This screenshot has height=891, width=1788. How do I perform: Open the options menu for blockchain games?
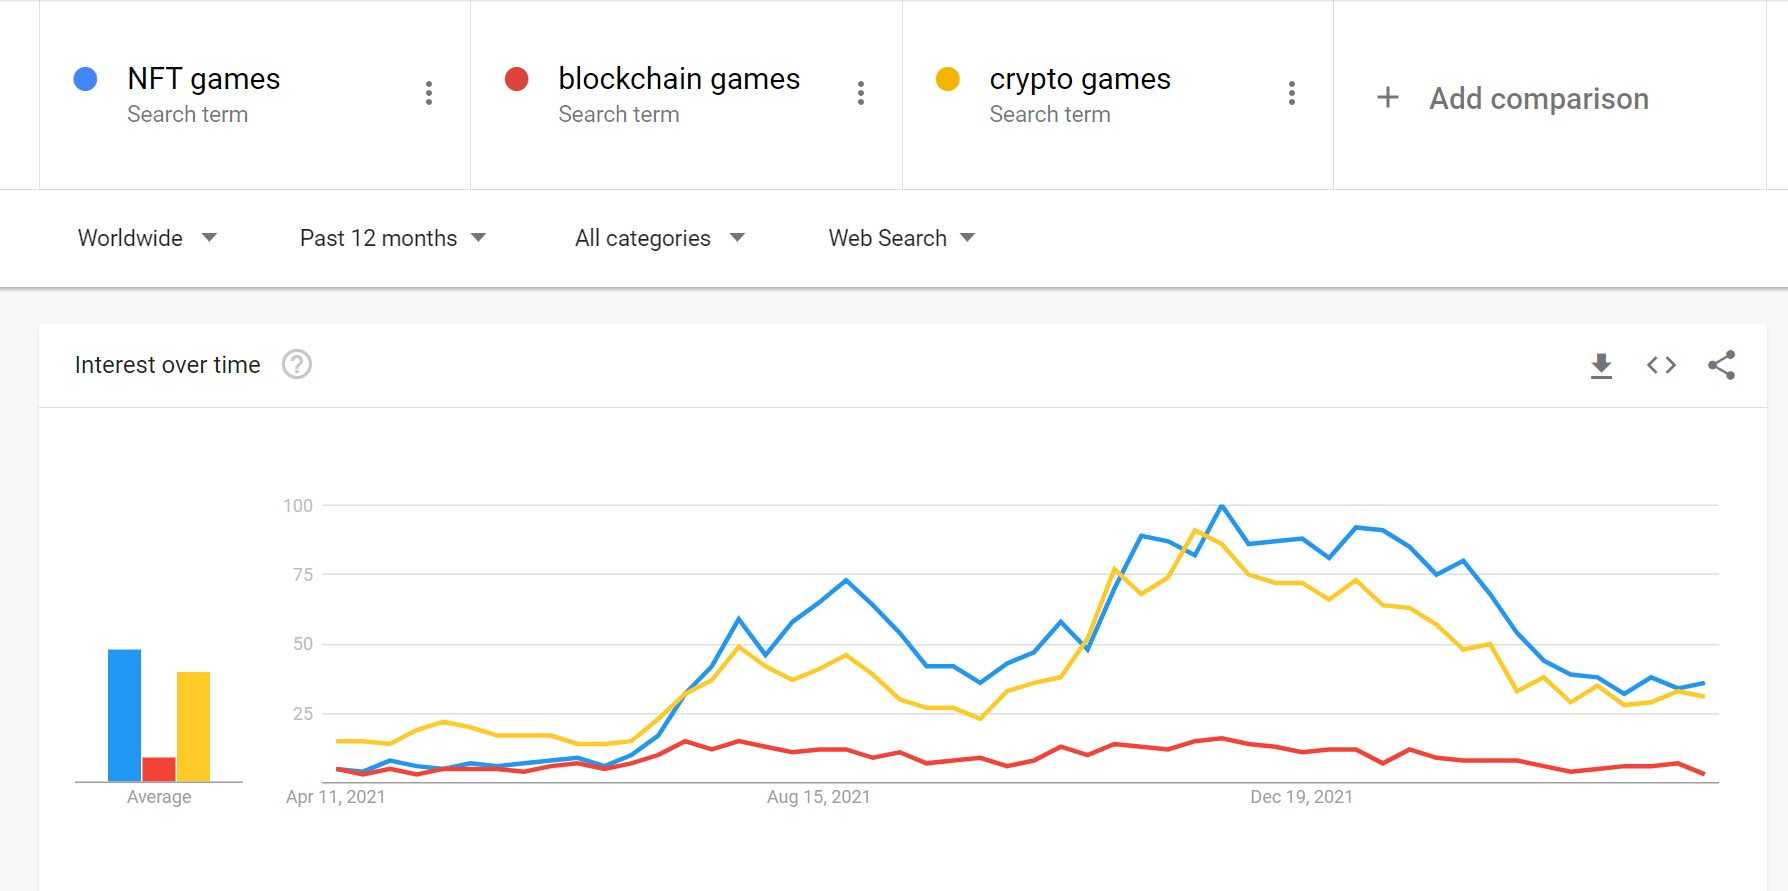pos(860,93)
